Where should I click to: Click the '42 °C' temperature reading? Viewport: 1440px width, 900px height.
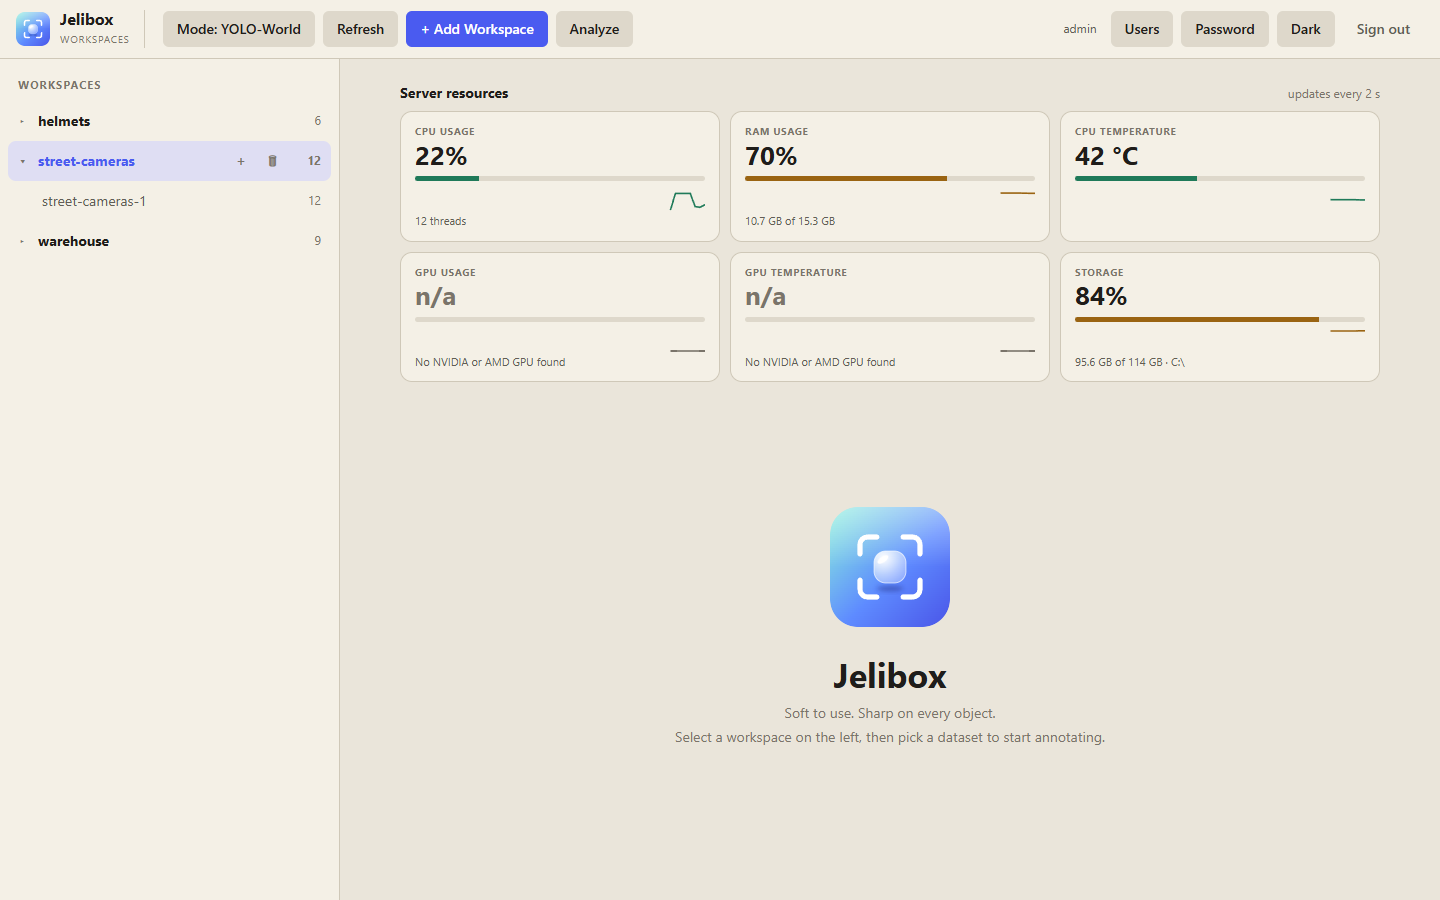tap(1107, 156)
